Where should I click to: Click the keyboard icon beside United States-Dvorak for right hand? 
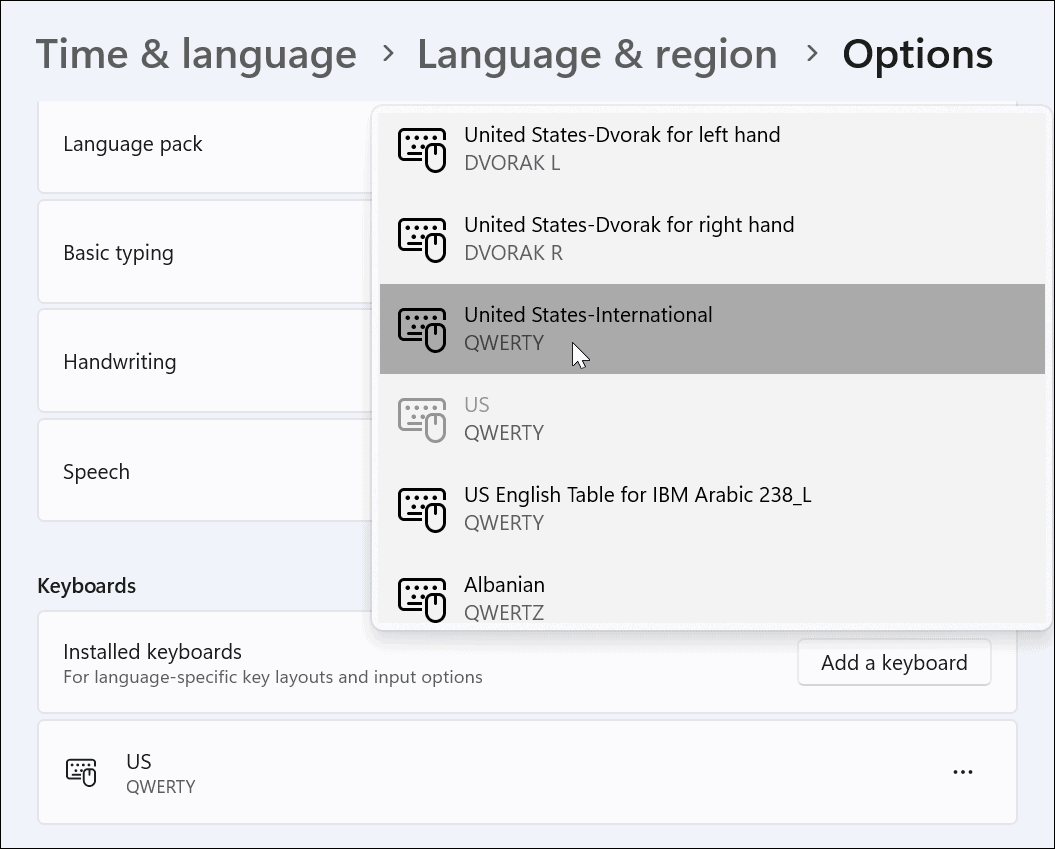pos(422,238)
